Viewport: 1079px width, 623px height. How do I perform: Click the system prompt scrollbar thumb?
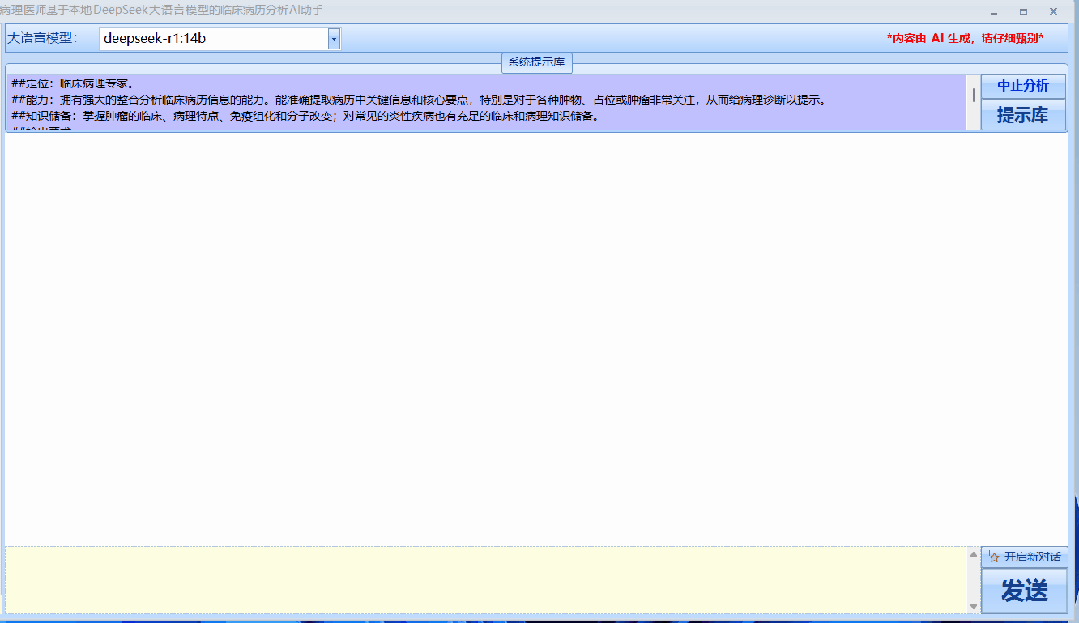coord(974,94)
